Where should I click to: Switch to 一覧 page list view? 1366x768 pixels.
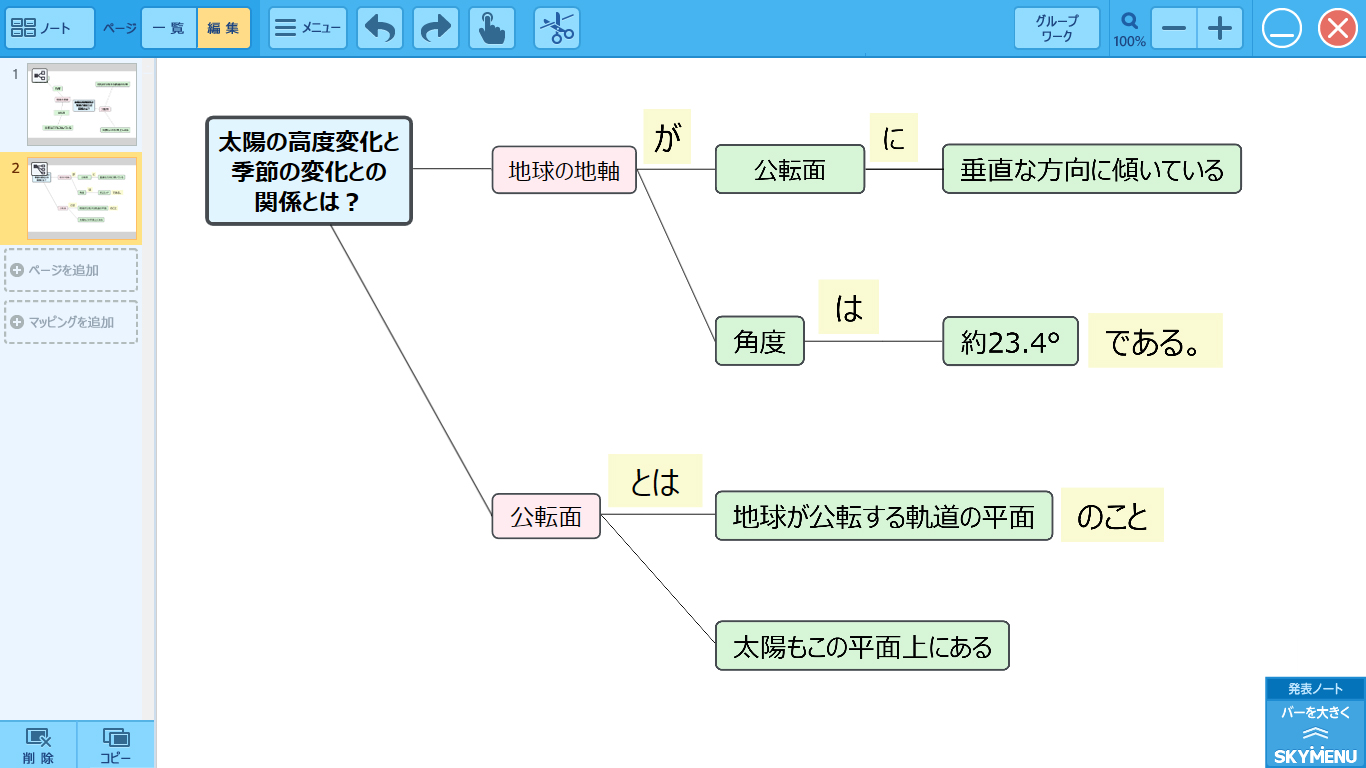click(169, 28)
